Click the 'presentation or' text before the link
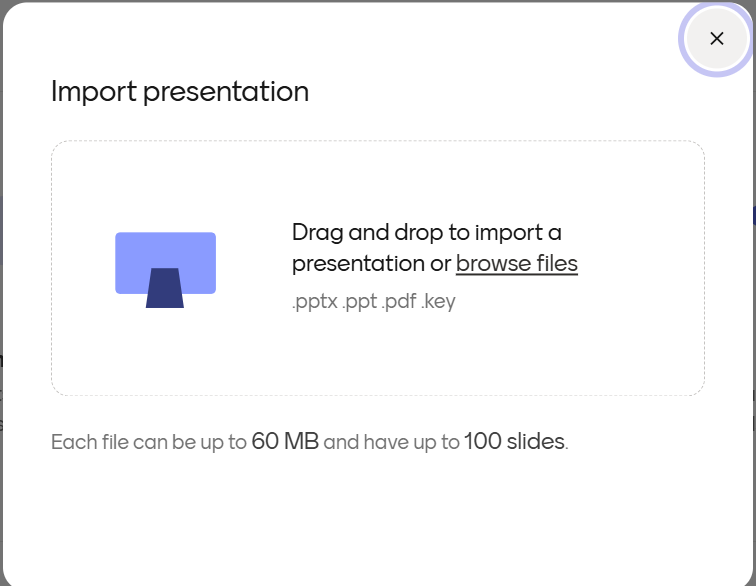This screenshot has height=586, width=756. (x=371, y=263)
